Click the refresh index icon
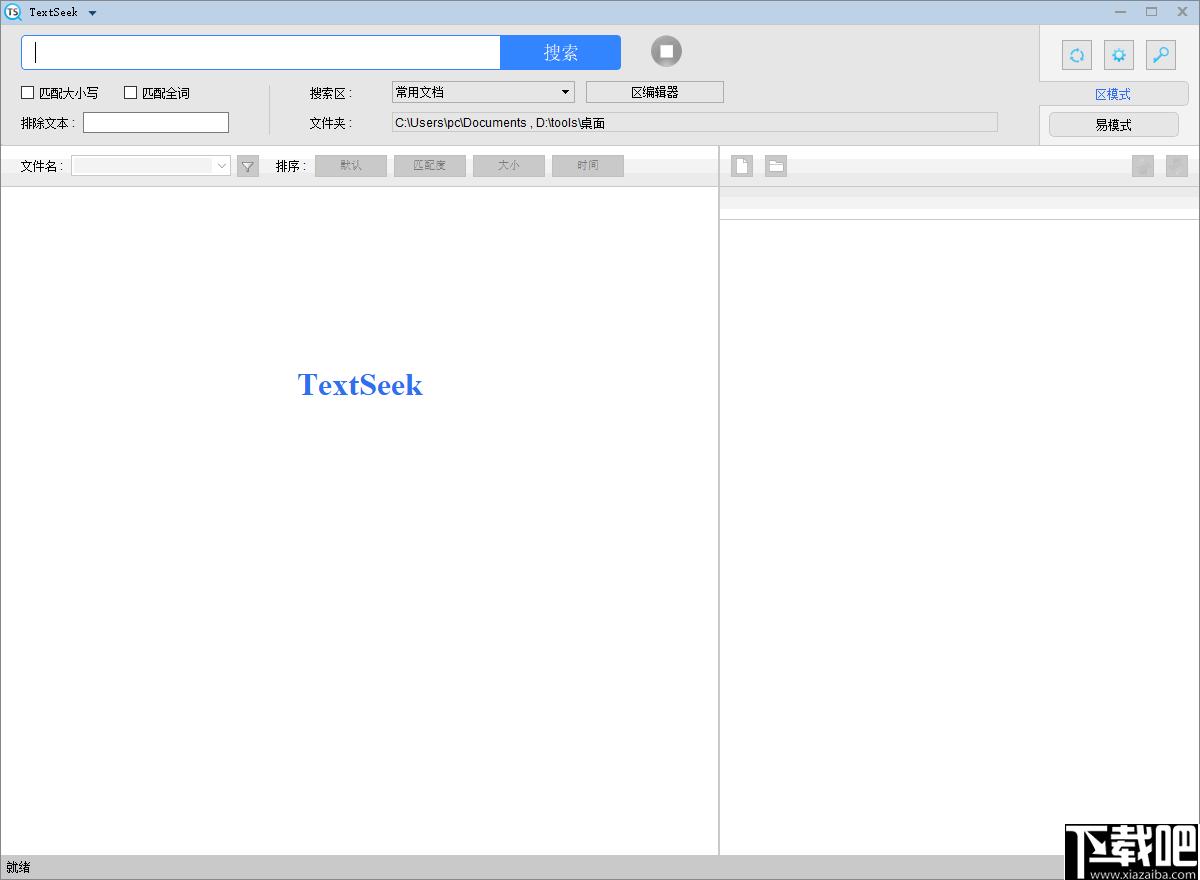This screenshot has height=880, width=1200. pos(1077,55)
